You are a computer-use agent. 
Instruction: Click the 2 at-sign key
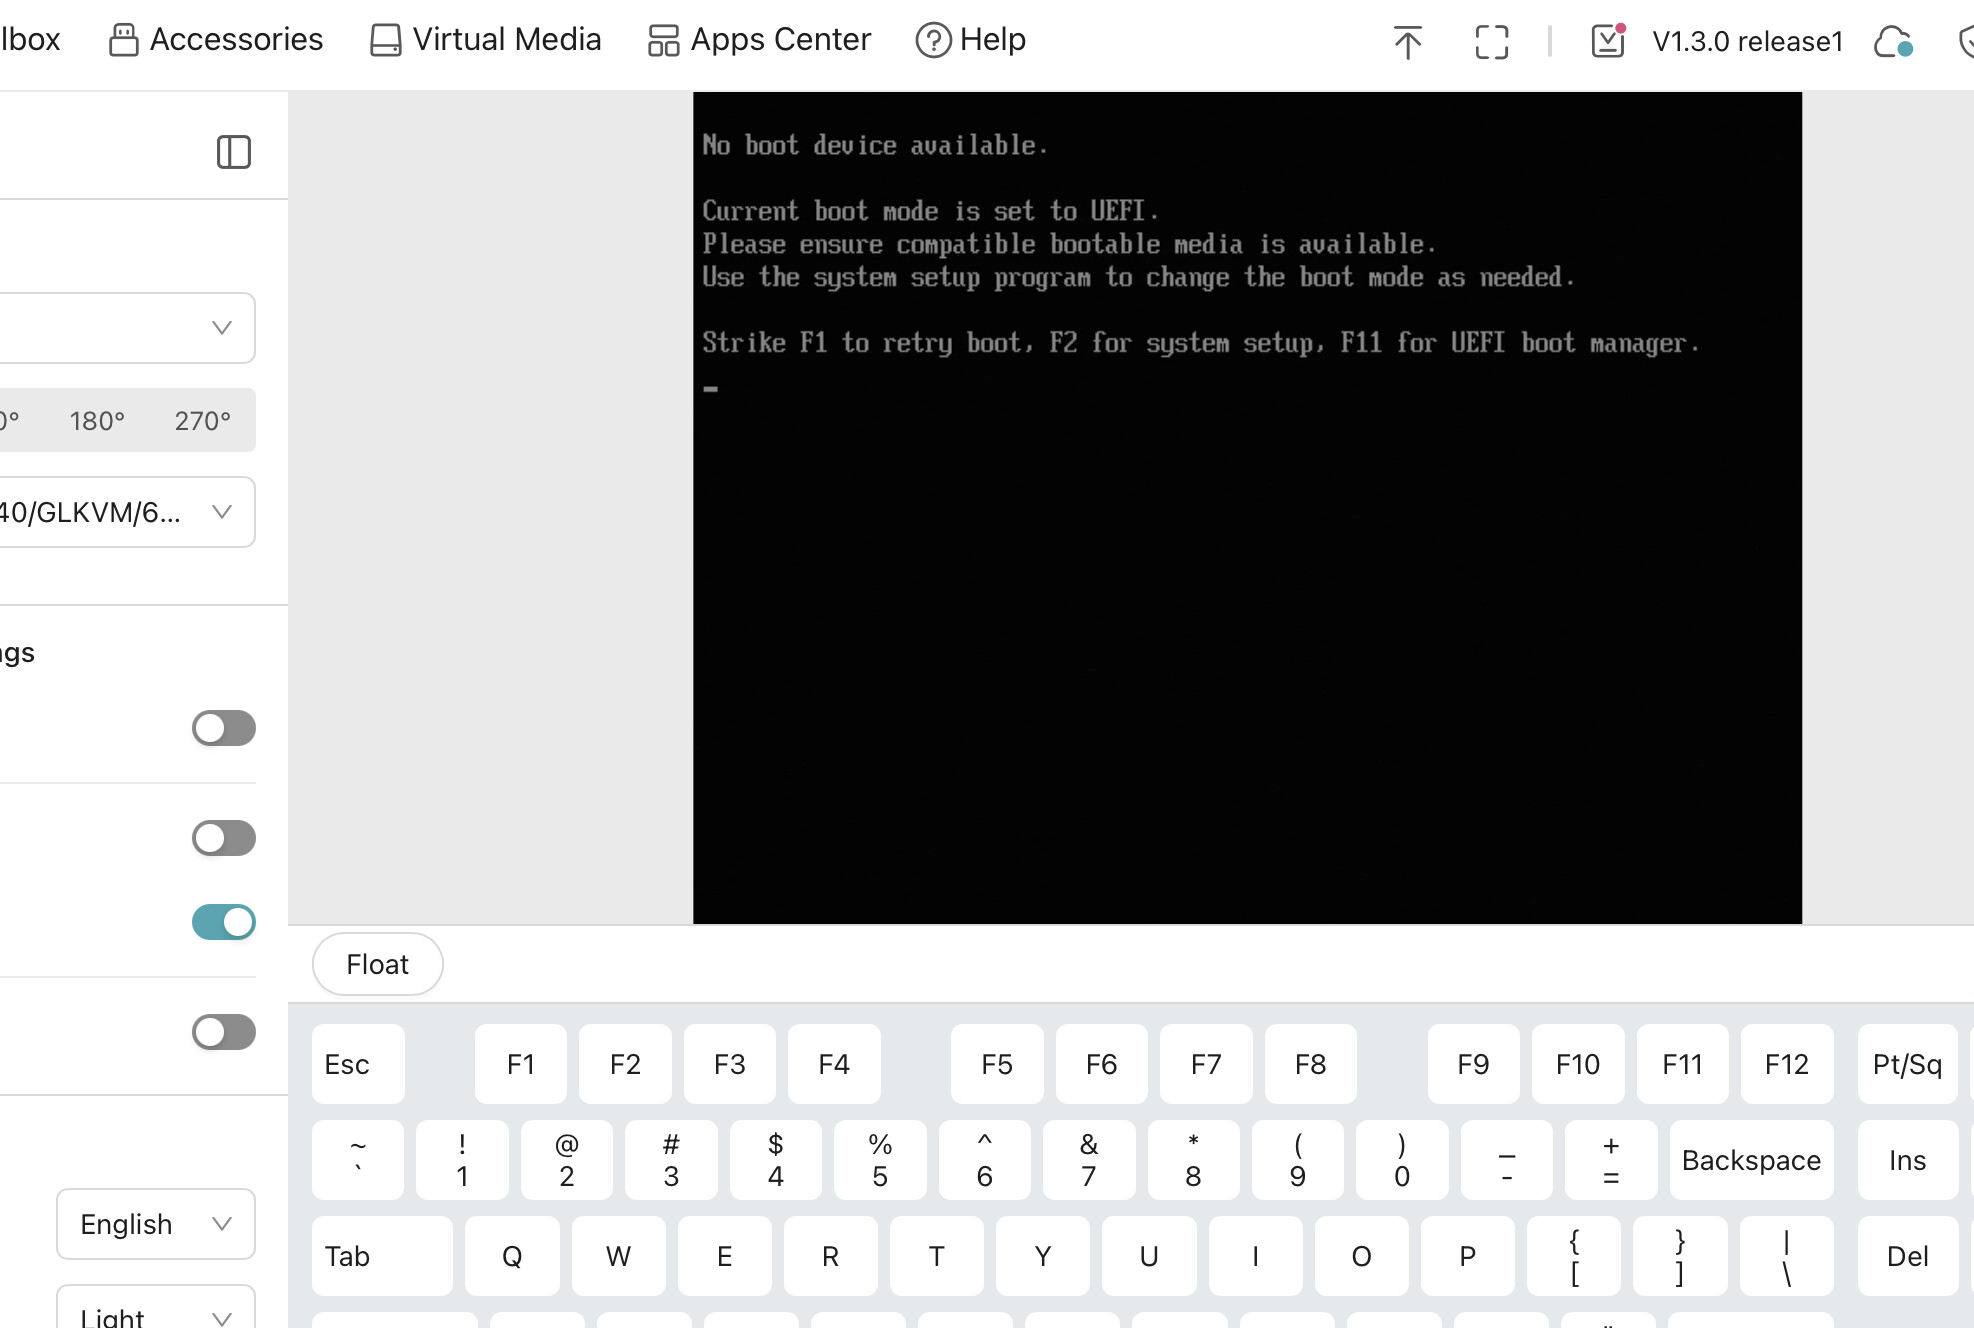567,1160
